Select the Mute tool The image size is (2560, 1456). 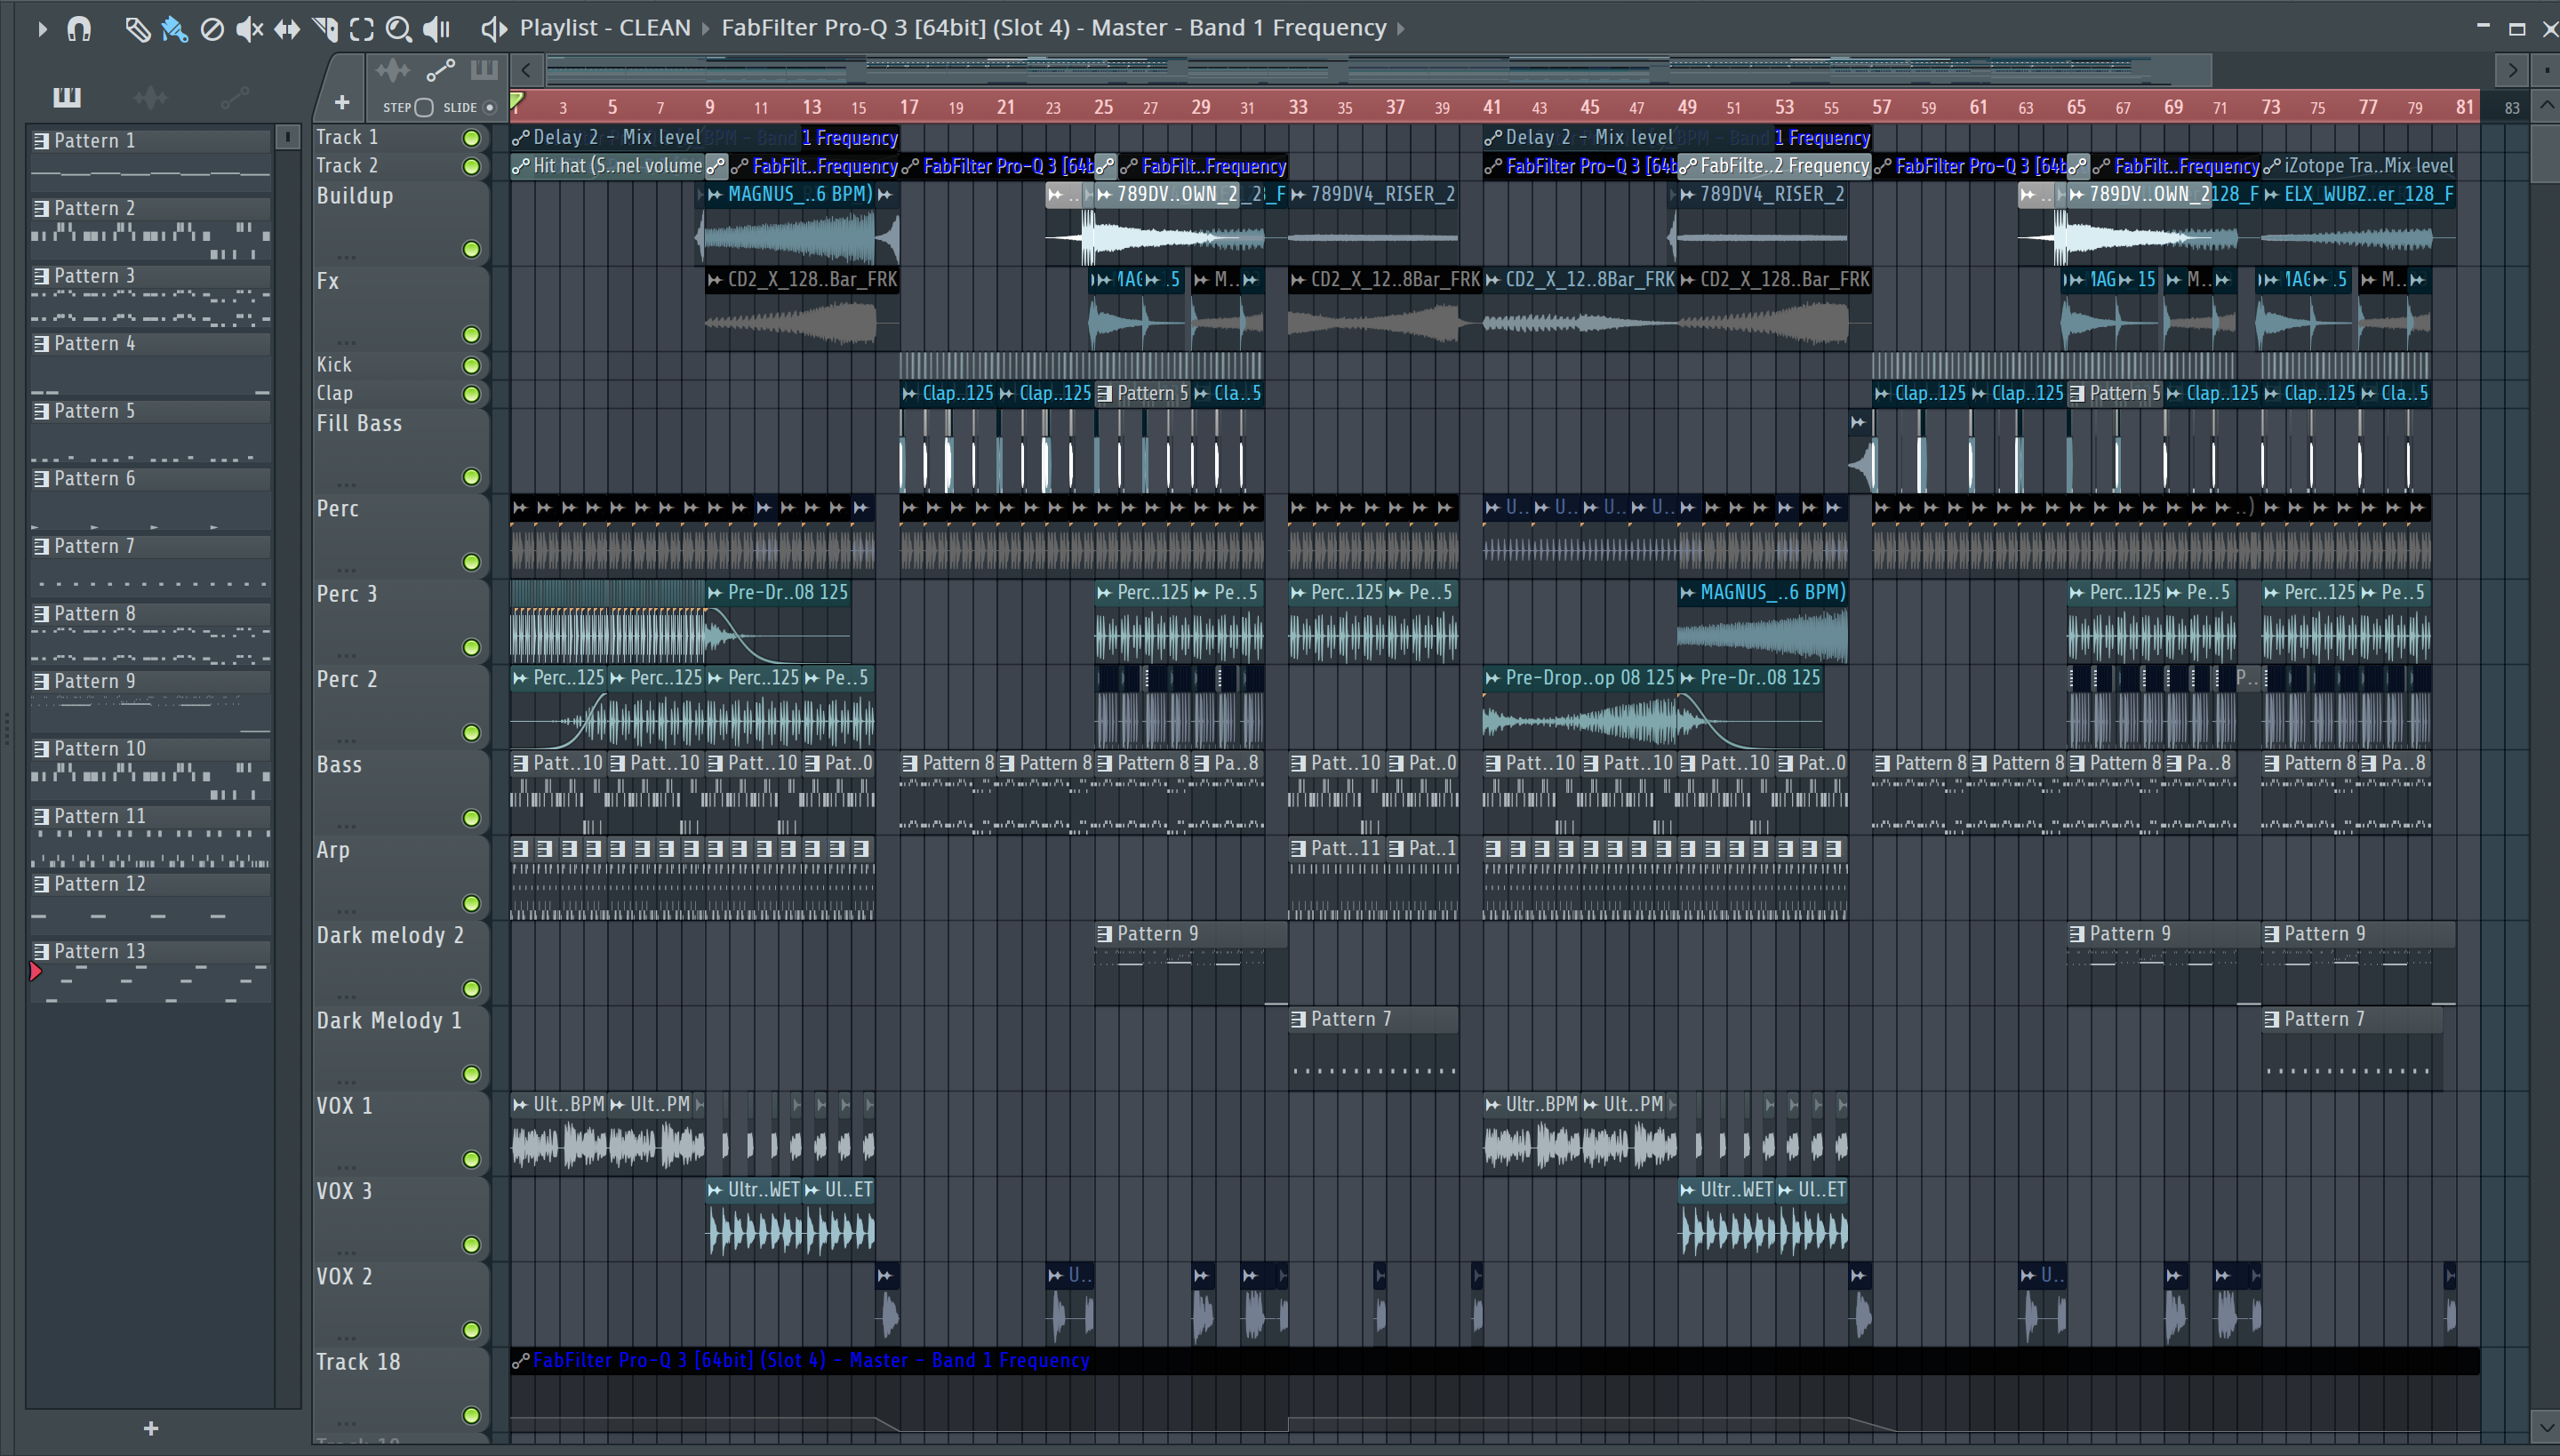click(x=249, y=29)
